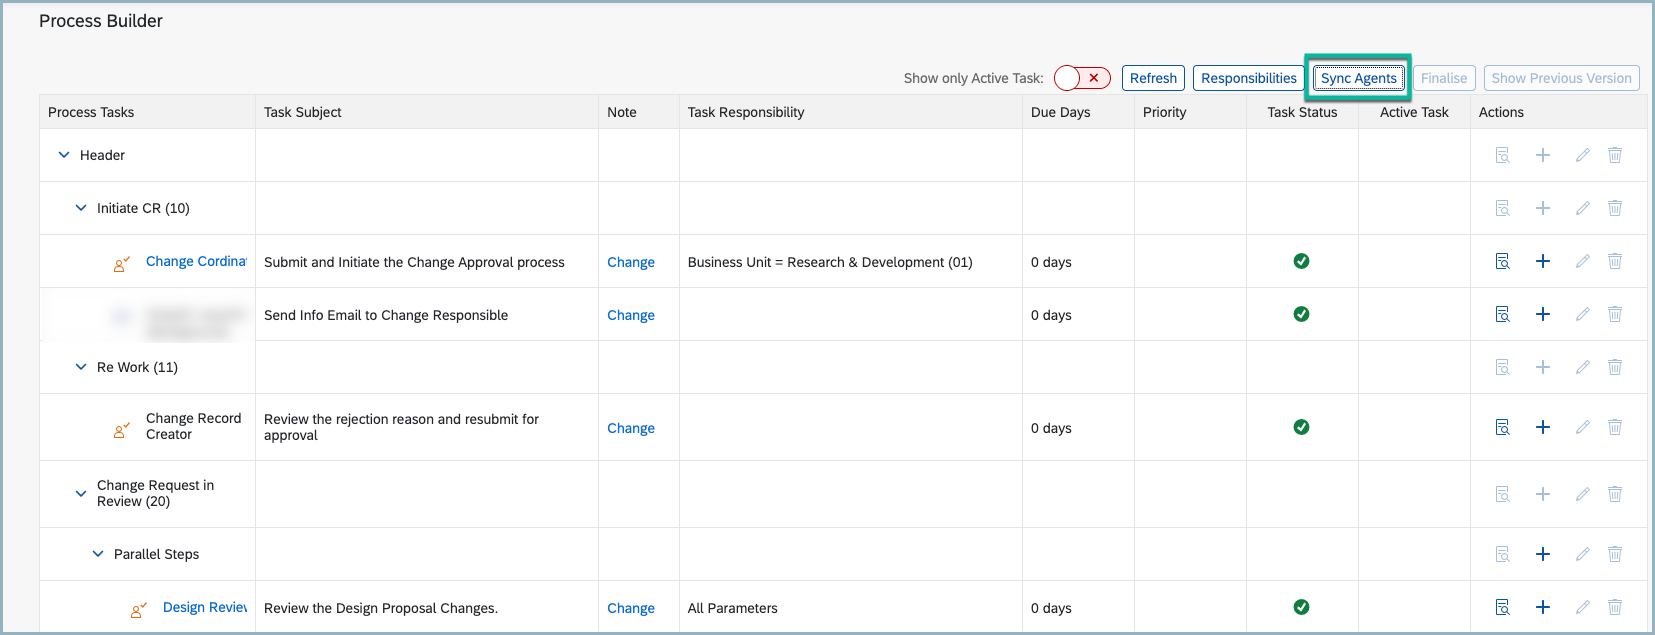Click the Sync Agents button
The height and width of the screenshot is (635, 1655).
(1358, 78)
